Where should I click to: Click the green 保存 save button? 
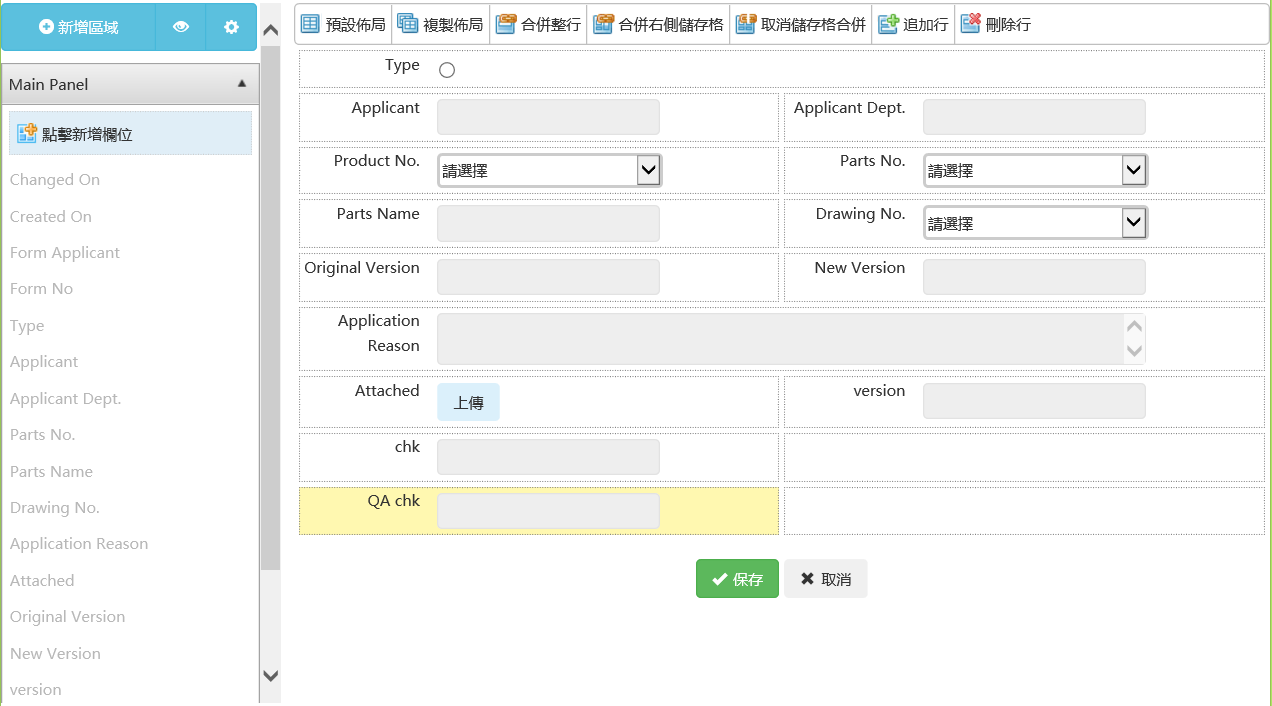point(737,579)
